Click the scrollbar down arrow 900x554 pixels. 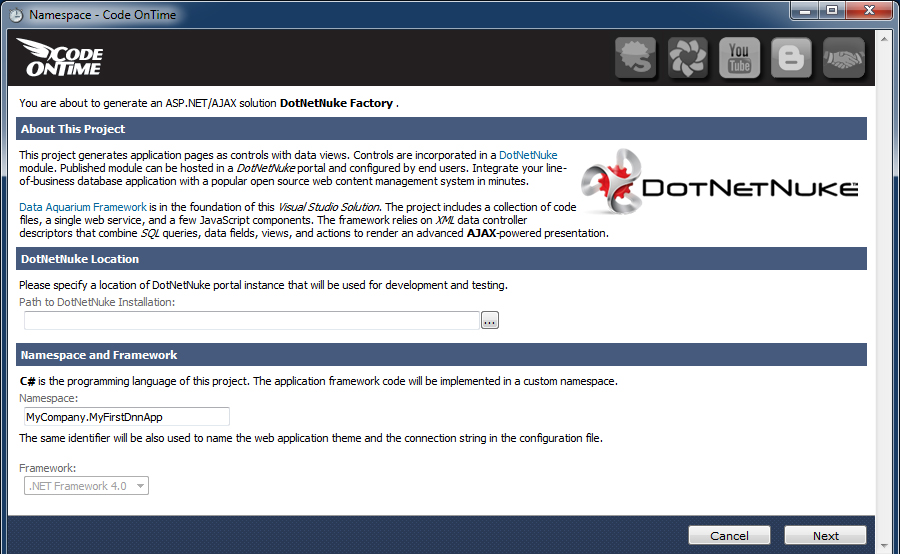[884, 545]
